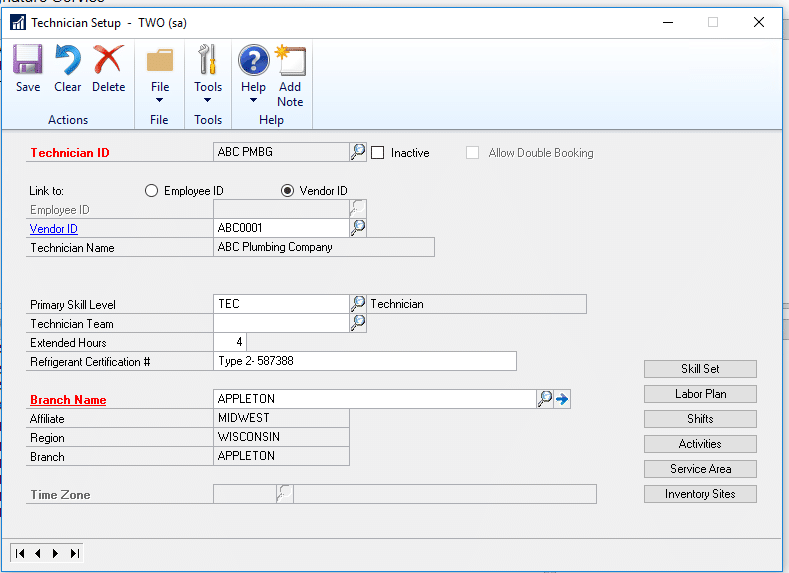
Task: Click the Help question mark icon
Action: [x=254, y=60]
